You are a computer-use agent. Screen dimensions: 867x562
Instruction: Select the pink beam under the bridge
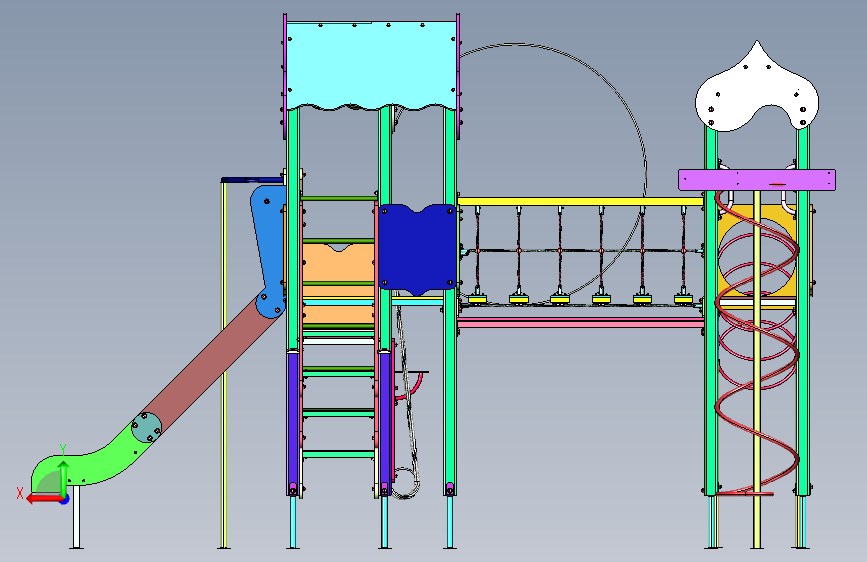point(581,323)
